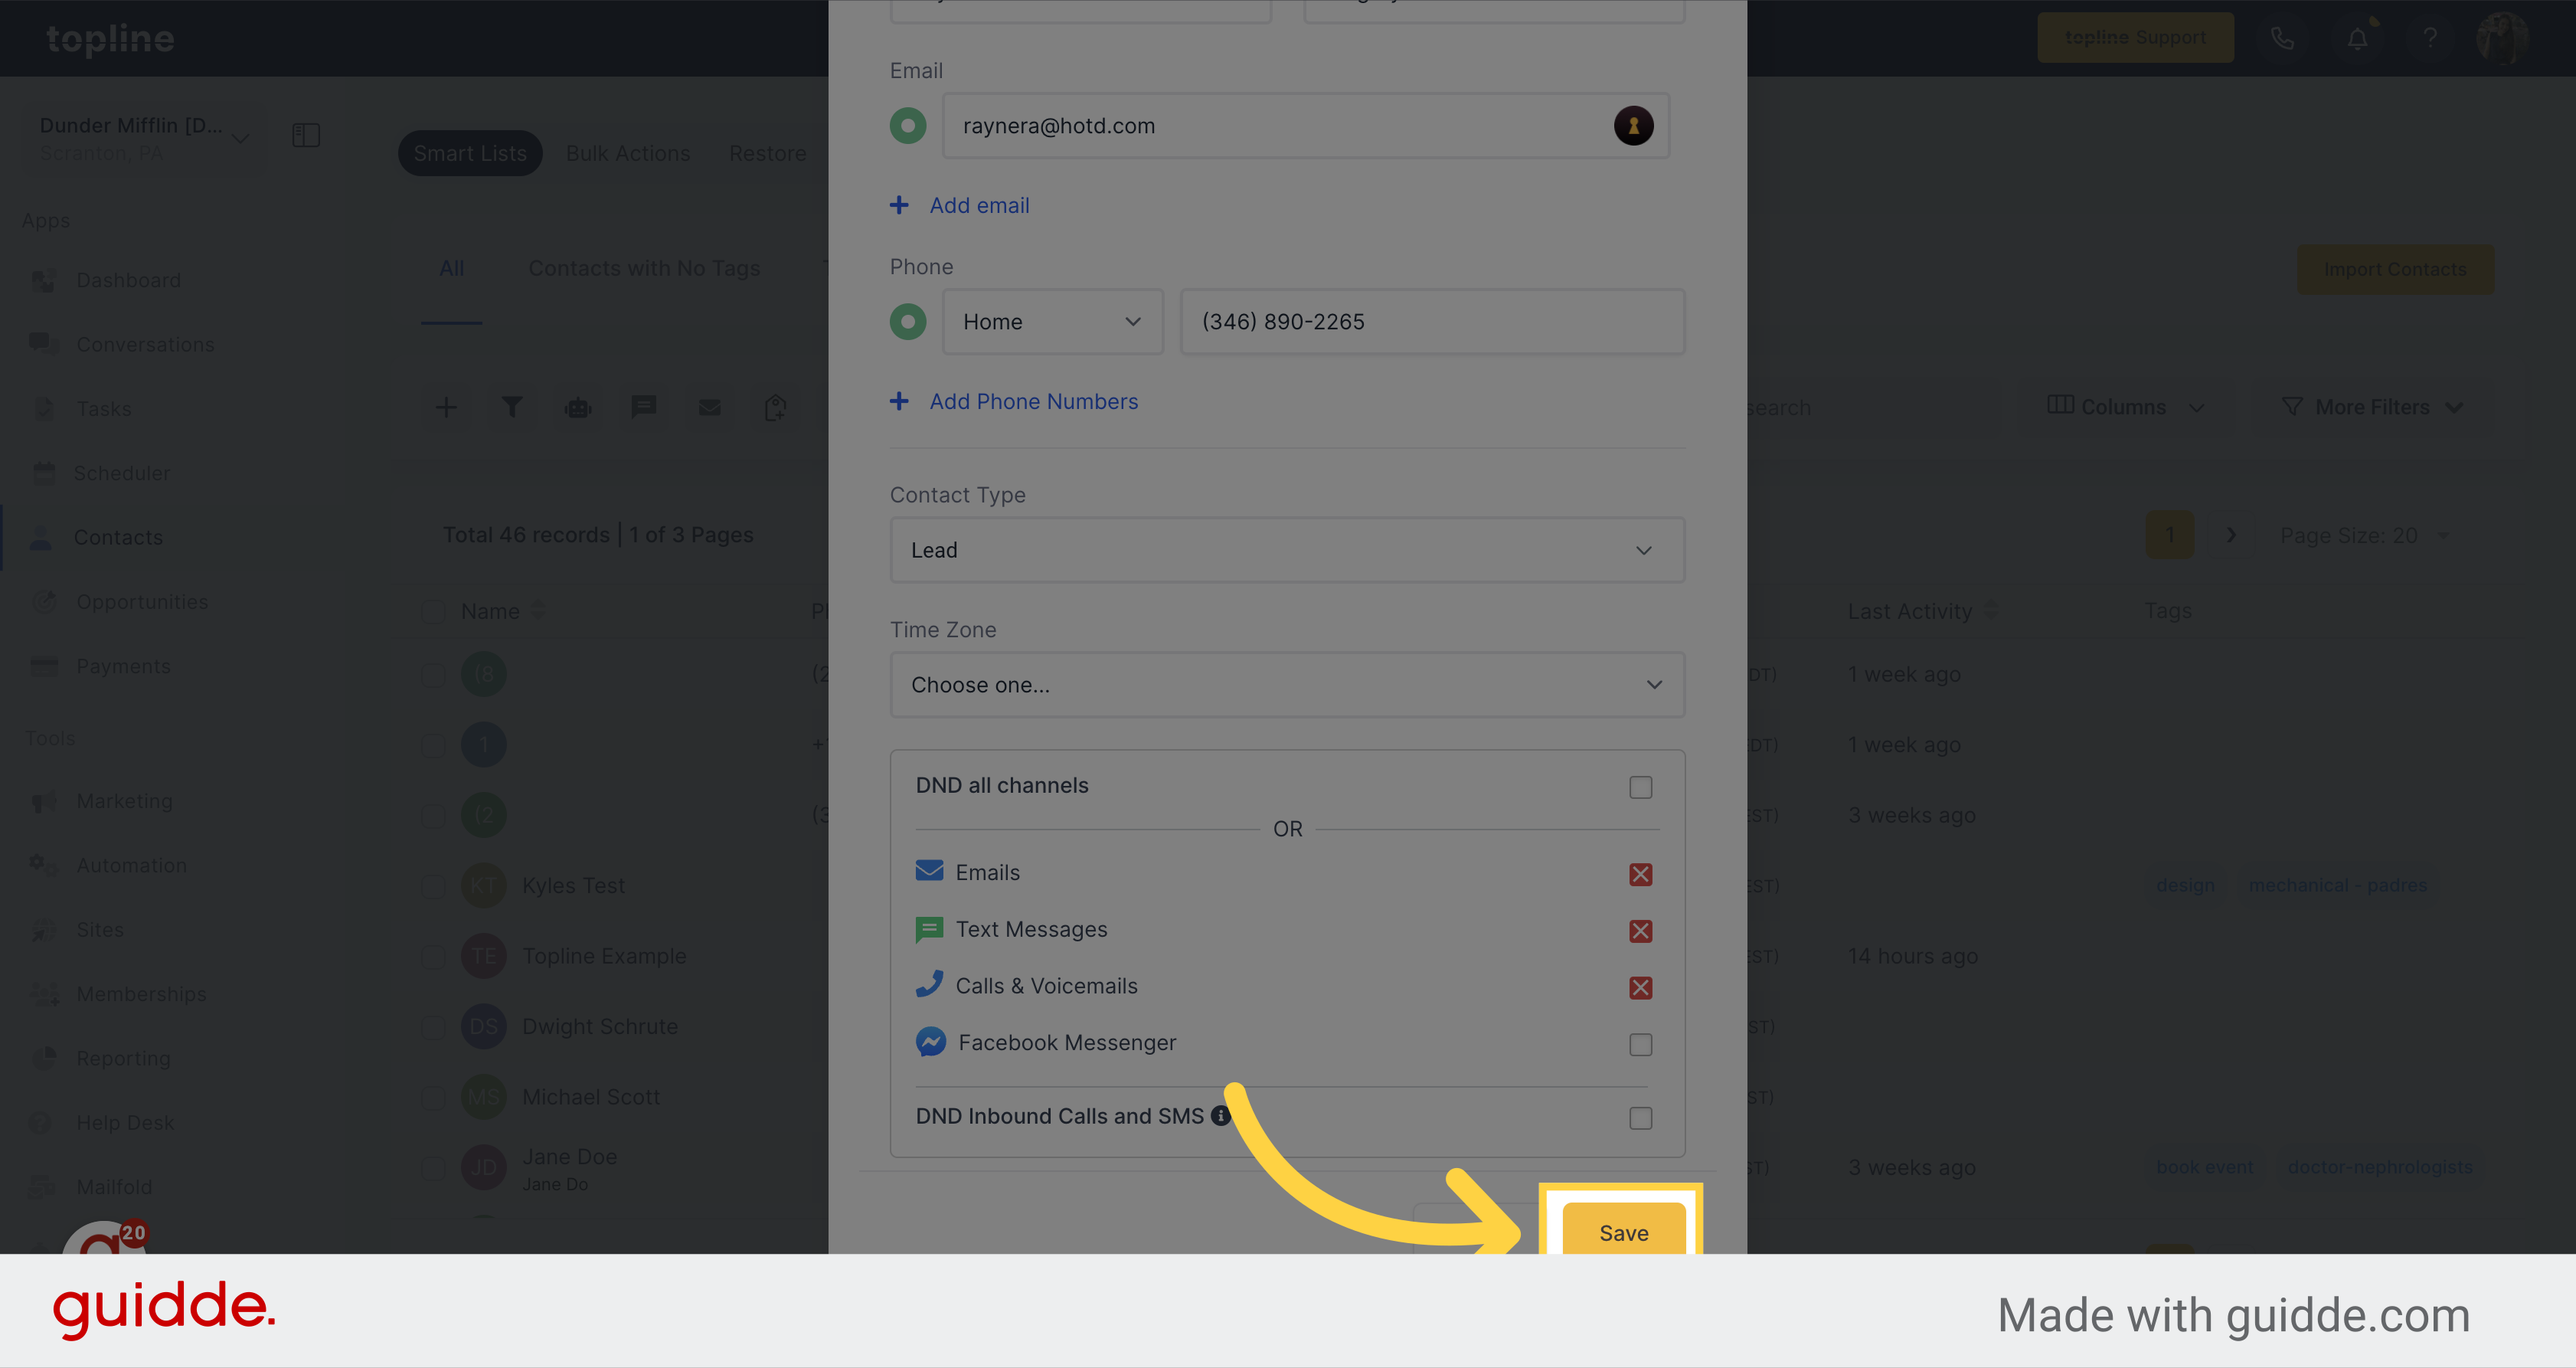Click the Save button
The width and height of the screenshot is (2576, 1368).
tap(1622, 1232)
